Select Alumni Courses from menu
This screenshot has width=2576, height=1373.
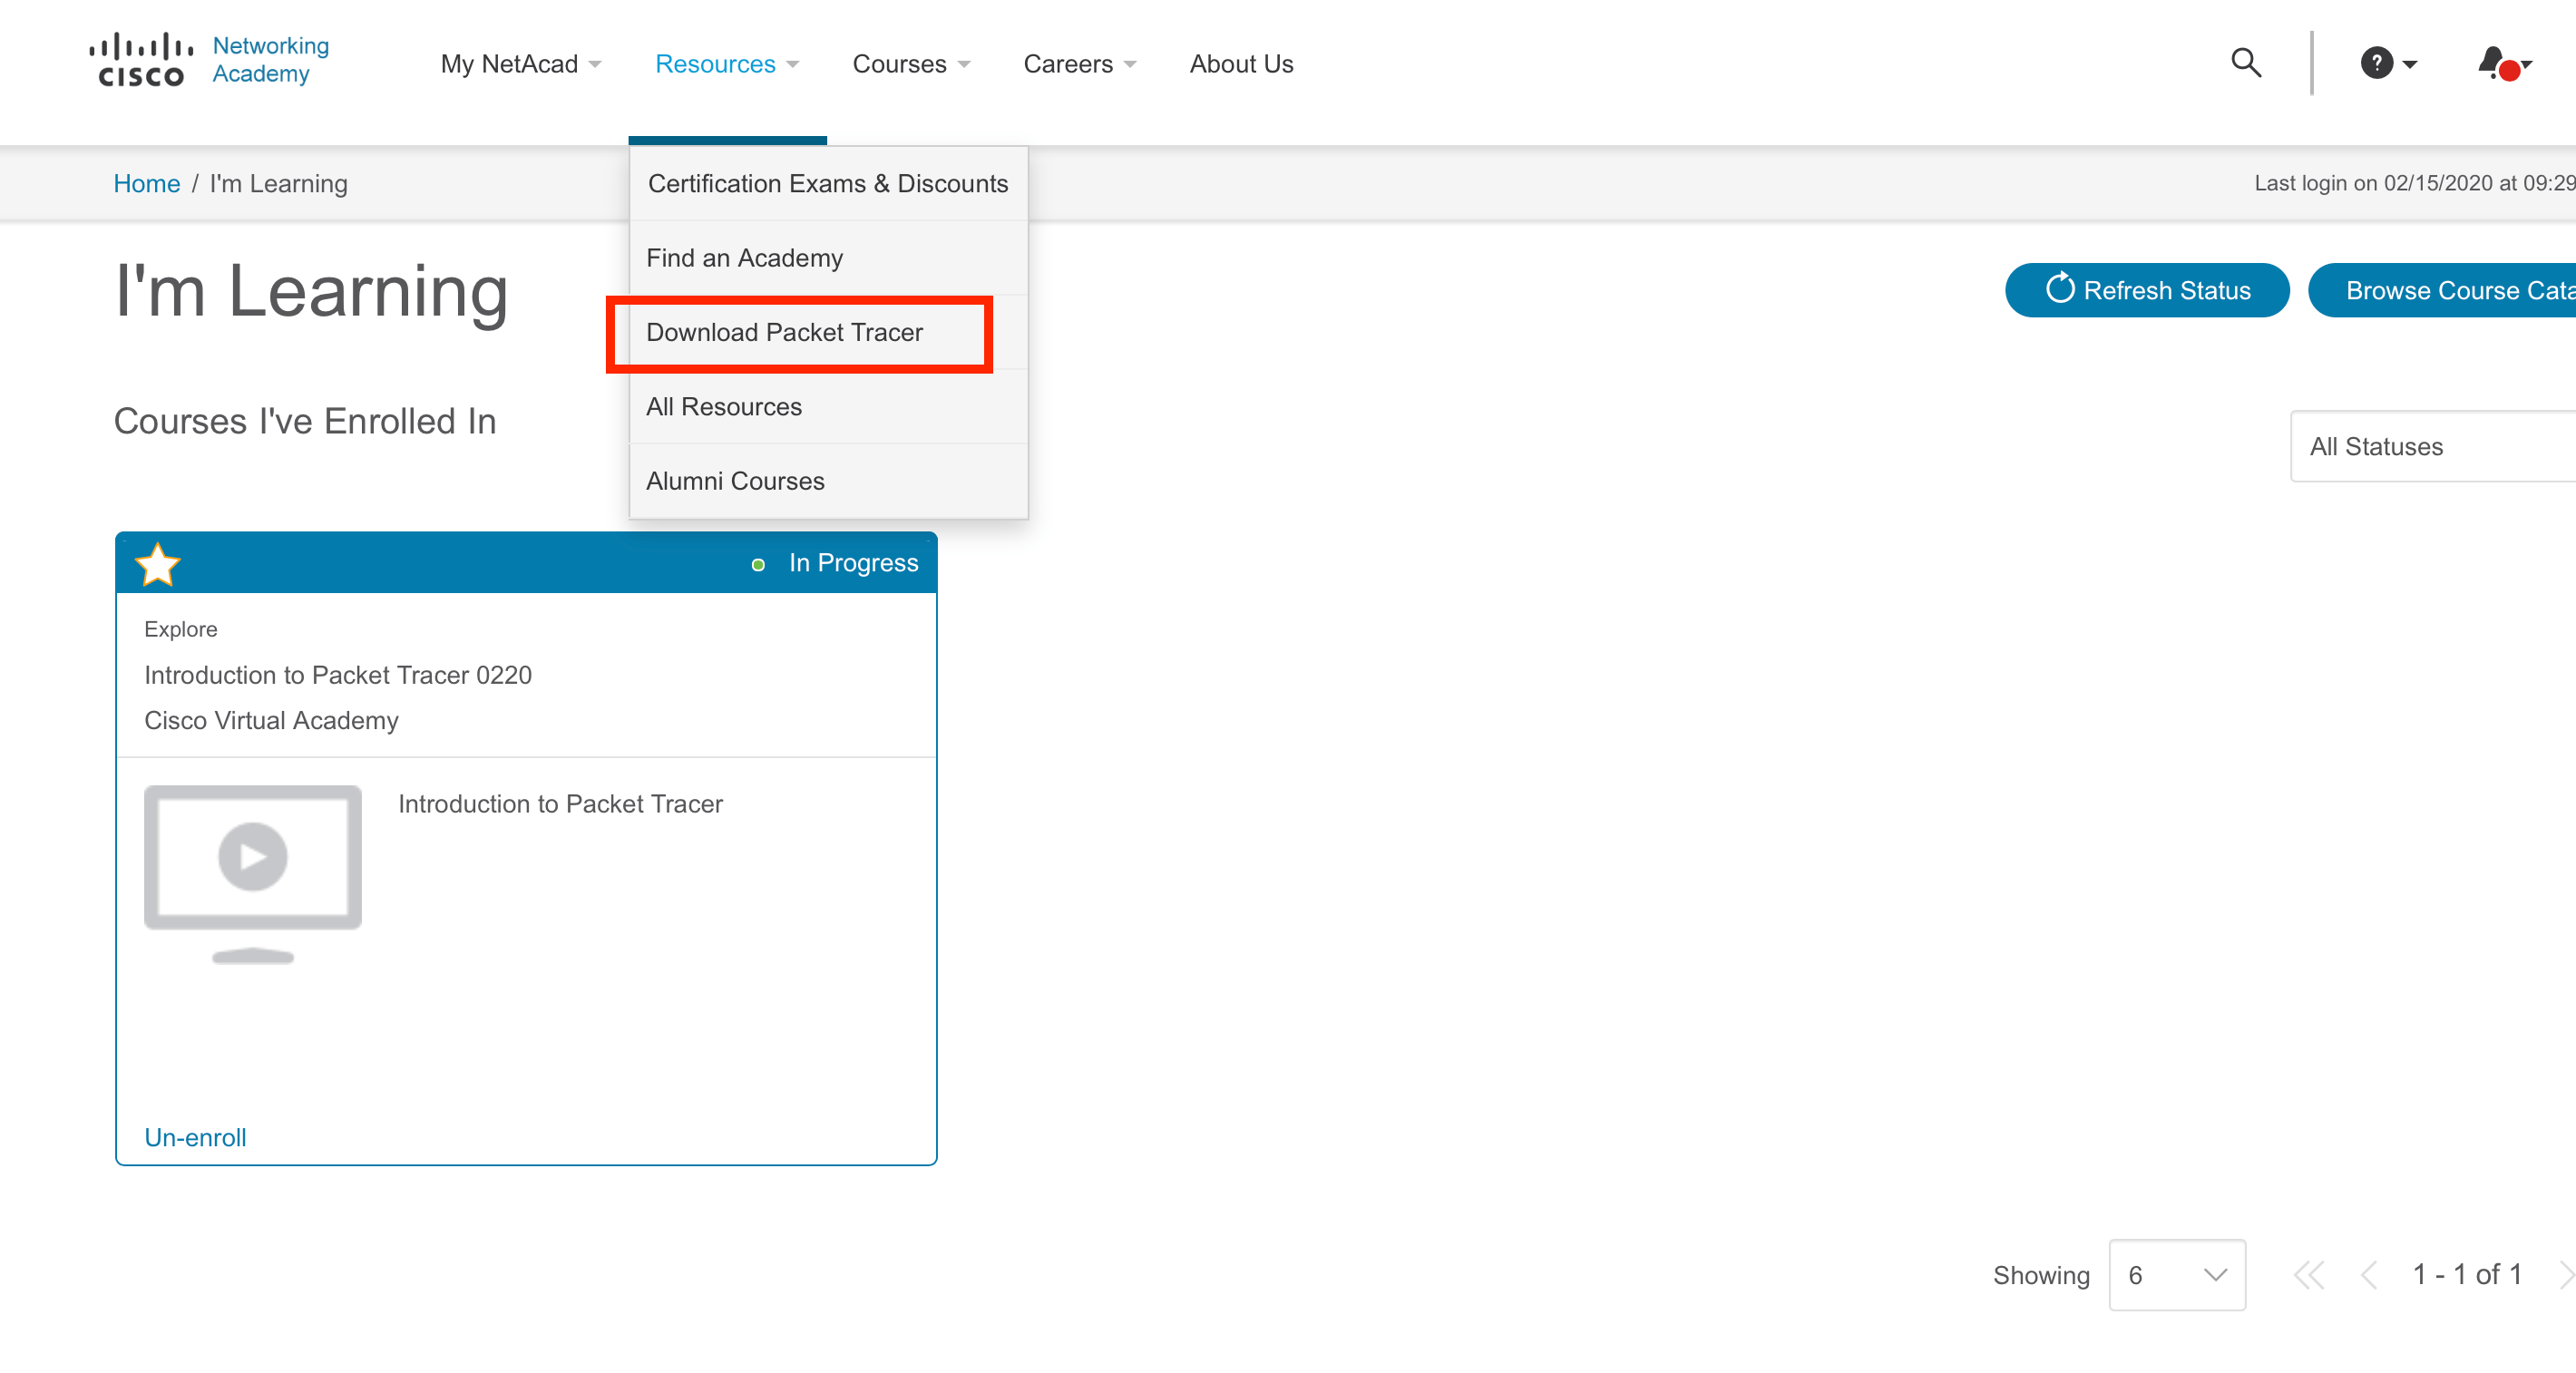pos(735,481)
